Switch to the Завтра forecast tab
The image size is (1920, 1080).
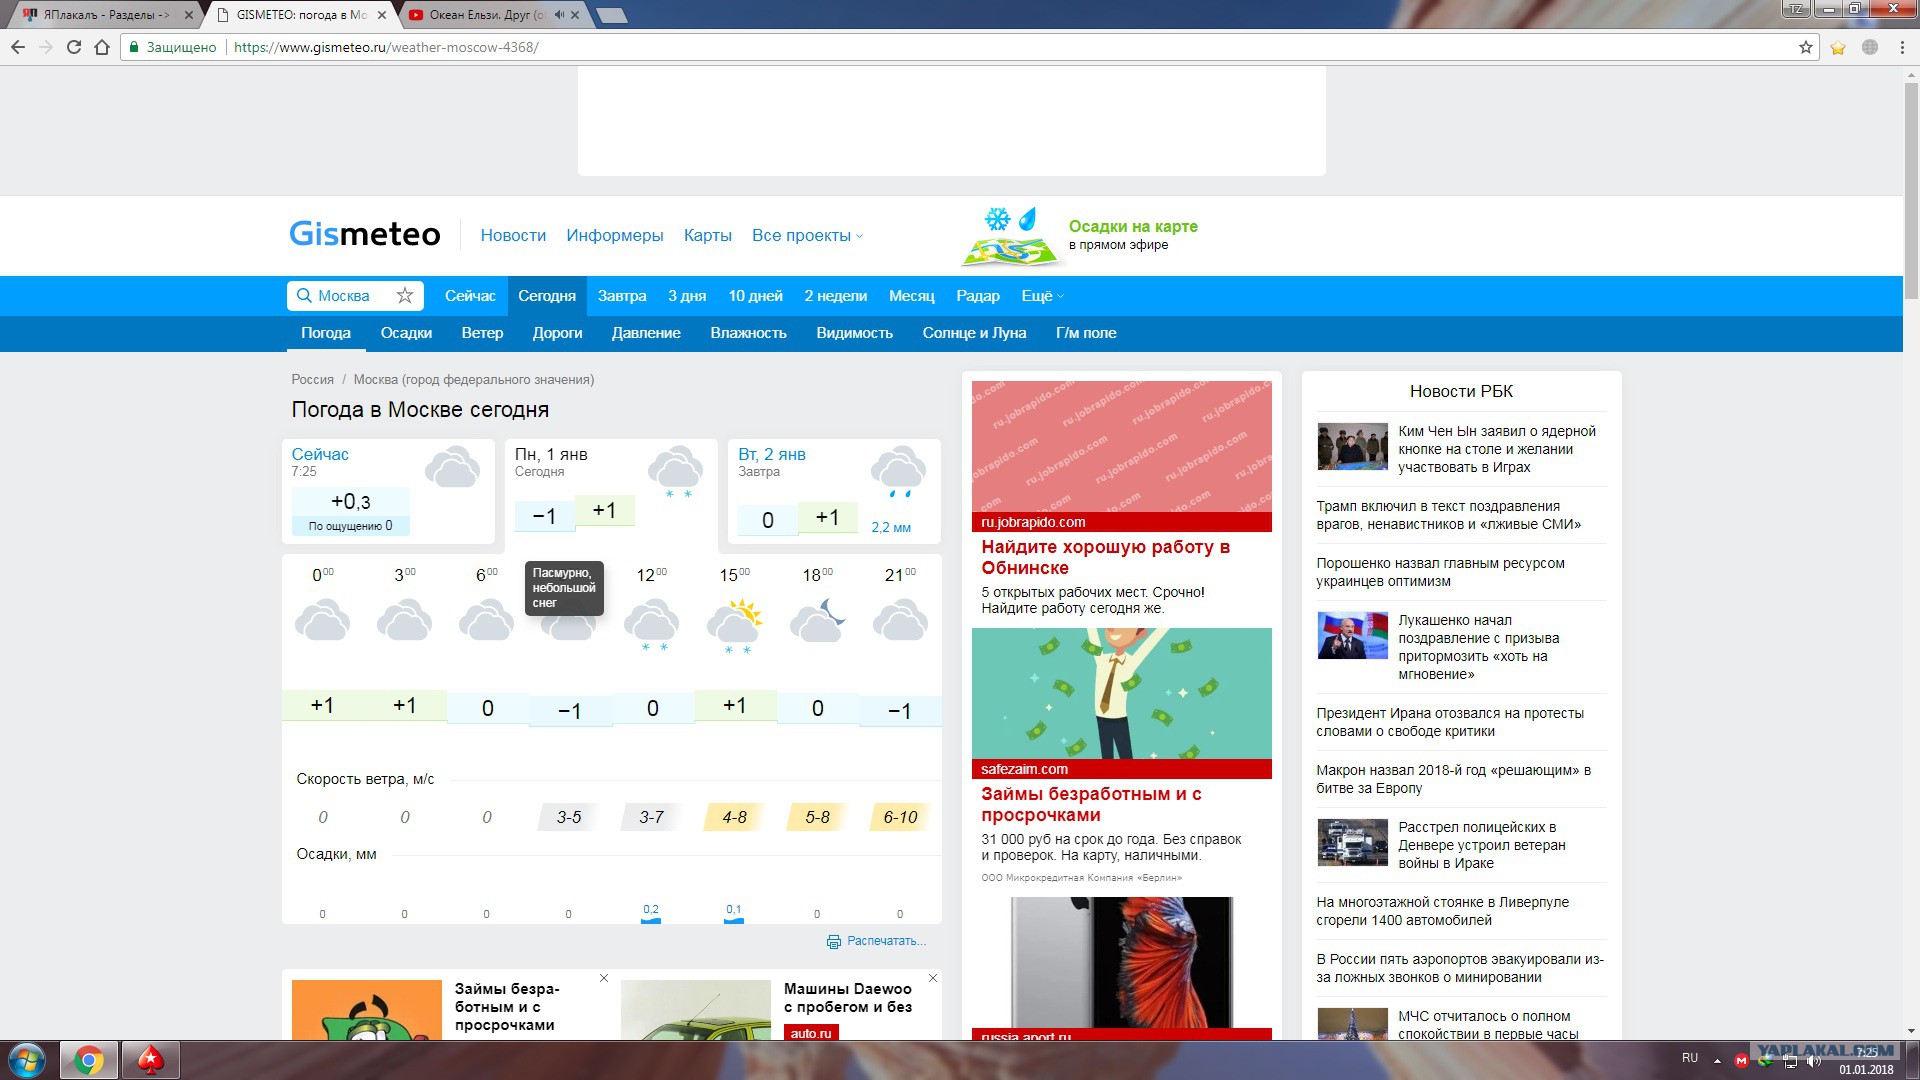(x=622, y=296)
